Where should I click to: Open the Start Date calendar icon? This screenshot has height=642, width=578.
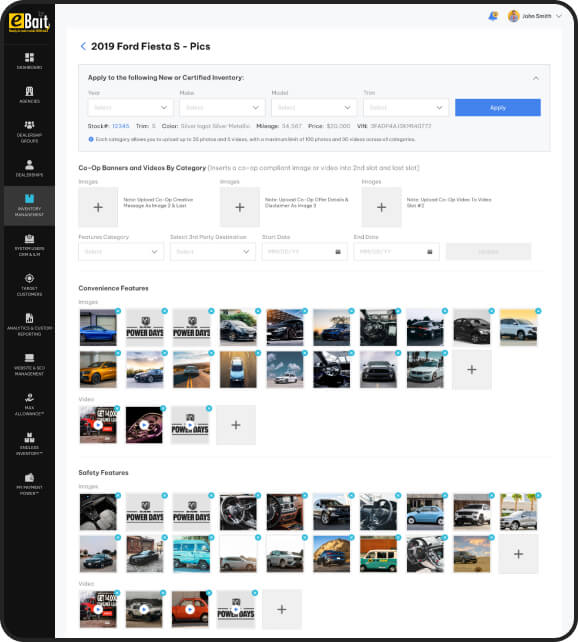[338, 251]
